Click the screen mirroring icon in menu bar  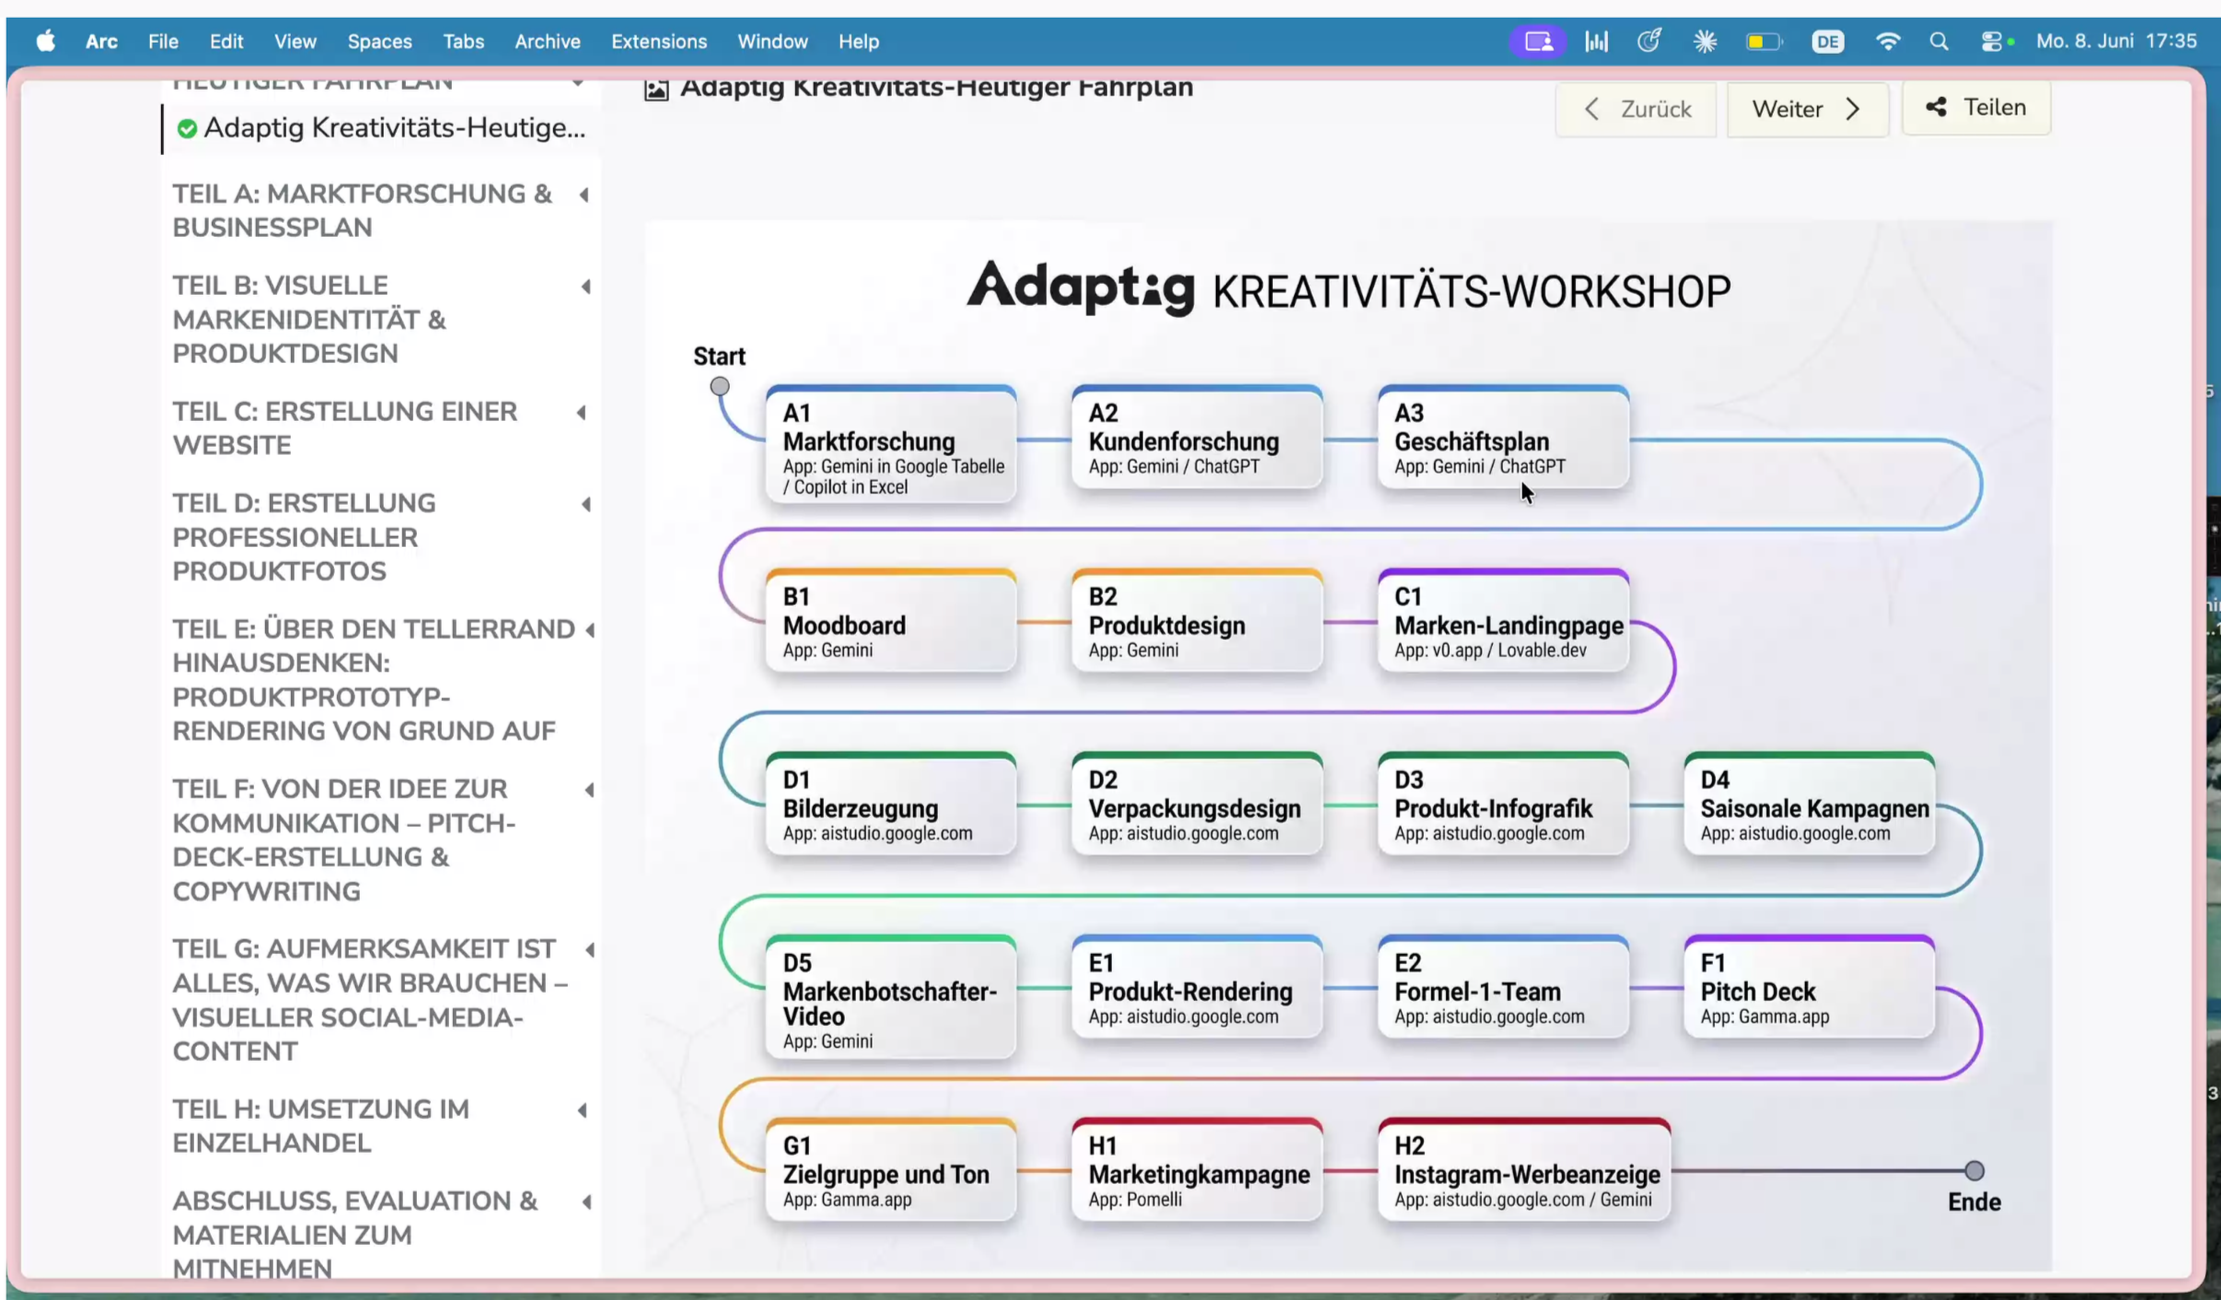pyautogui.click(x=1538, y=41)
